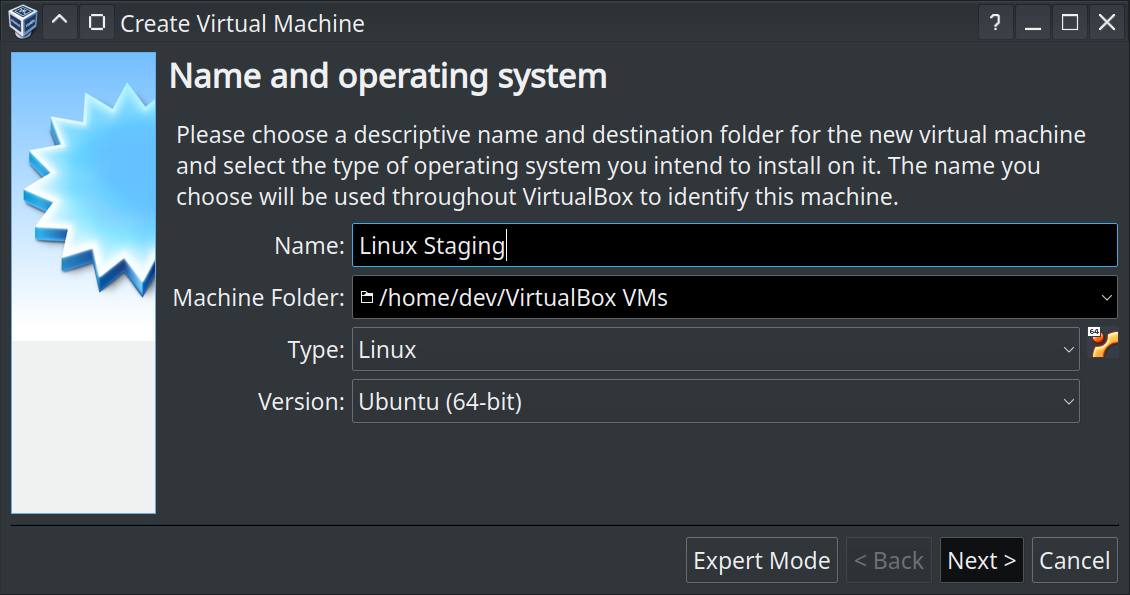Close the wizard with the title bar X
This screenshot has height=595, width=1130.
click(x=1107, y=23)
